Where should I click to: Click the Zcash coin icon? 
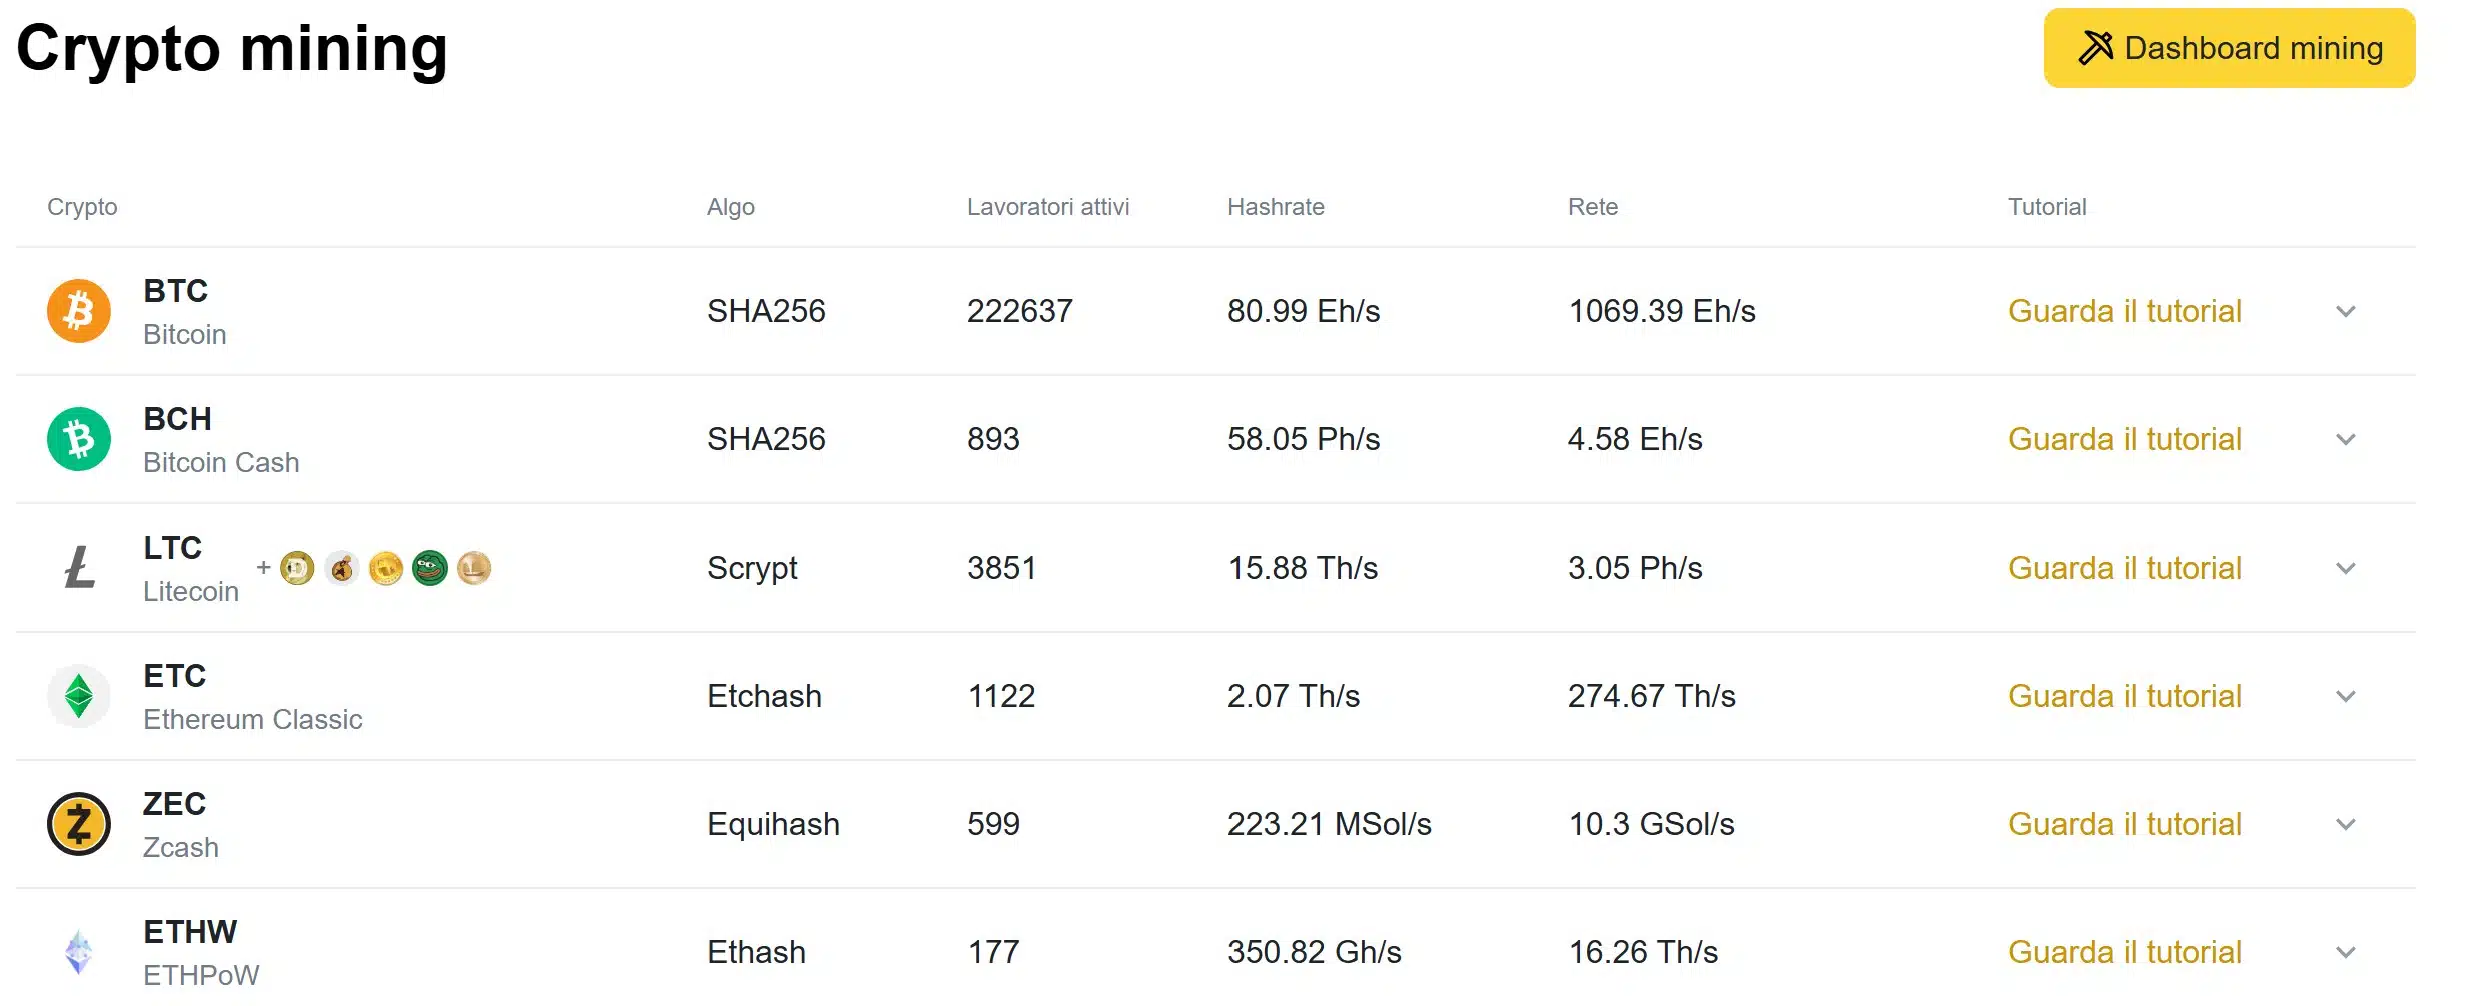click(78, 823)
